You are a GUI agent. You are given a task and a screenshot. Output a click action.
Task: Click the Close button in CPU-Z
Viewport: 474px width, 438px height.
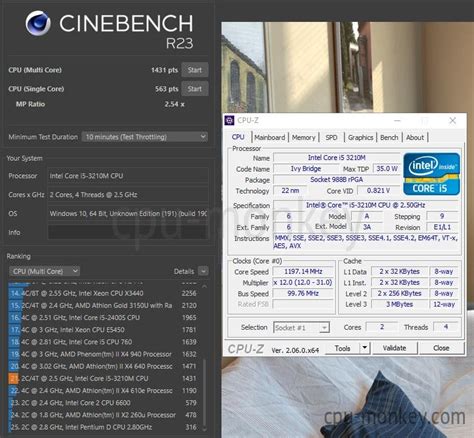[x=441, y=348]
